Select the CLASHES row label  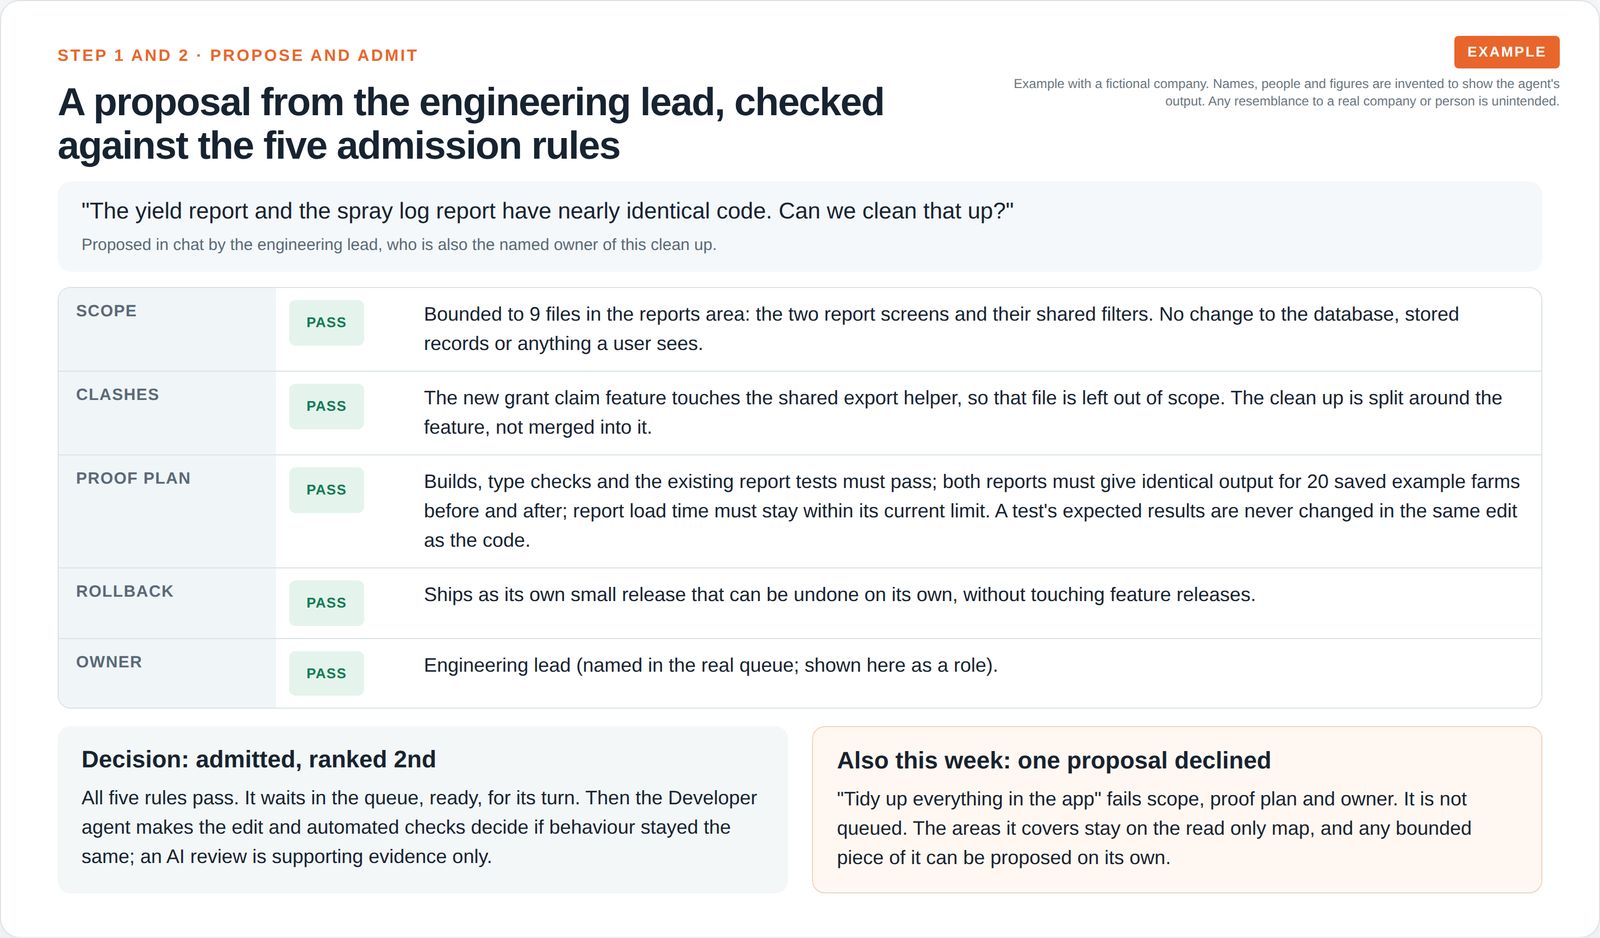pyautogui.click(x=117, y=395)
